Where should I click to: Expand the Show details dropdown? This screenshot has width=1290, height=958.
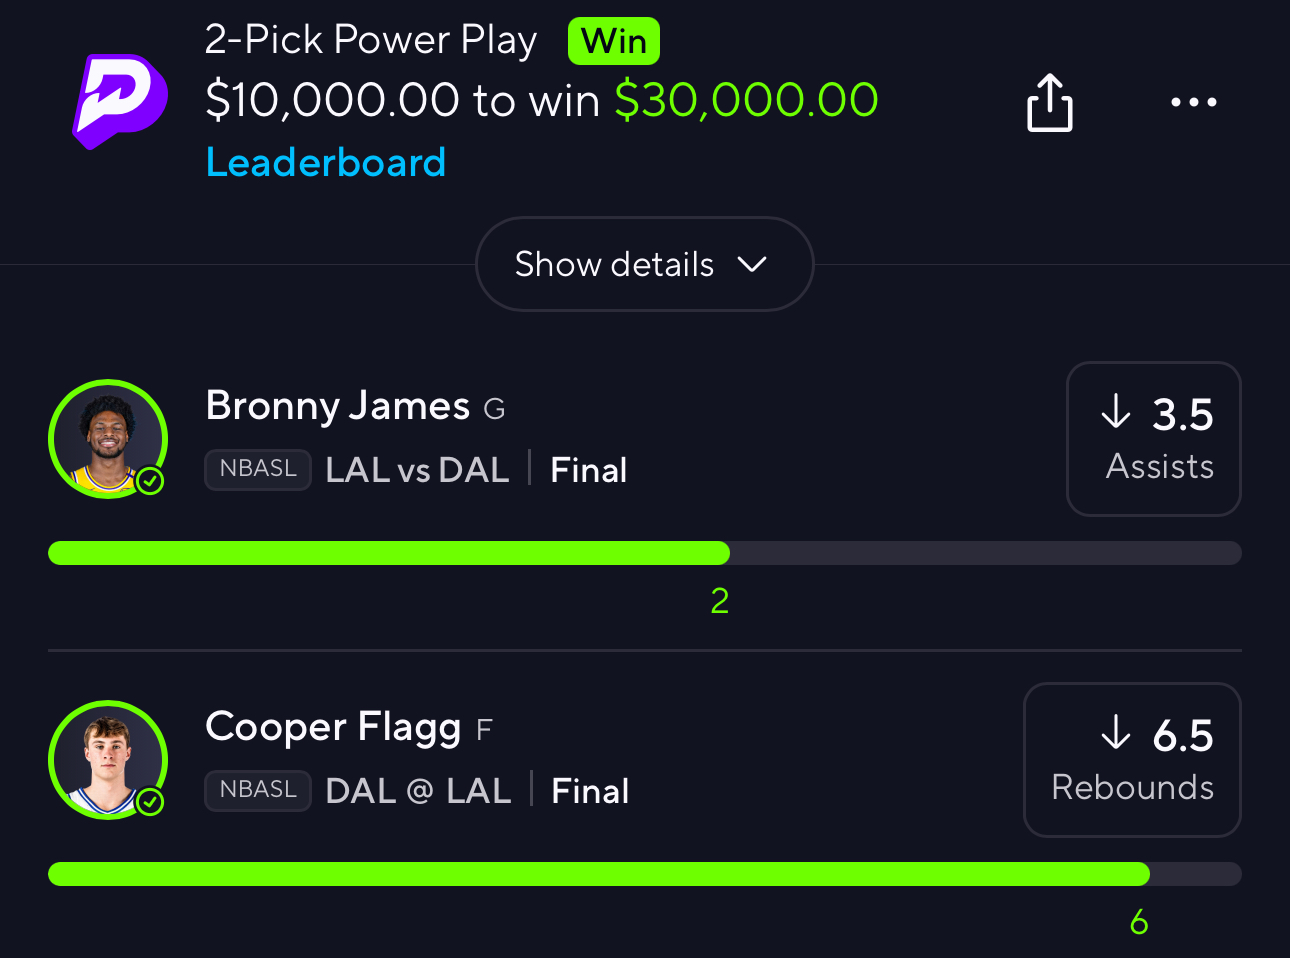point(644,264)
